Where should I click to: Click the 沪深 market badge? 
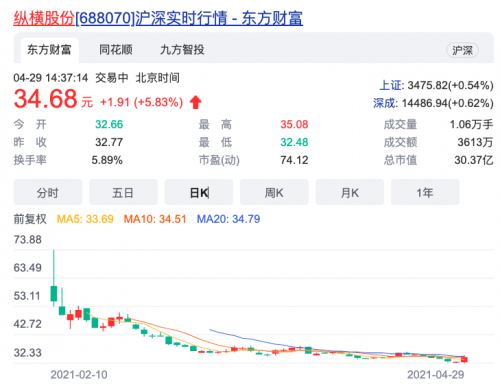462,50
